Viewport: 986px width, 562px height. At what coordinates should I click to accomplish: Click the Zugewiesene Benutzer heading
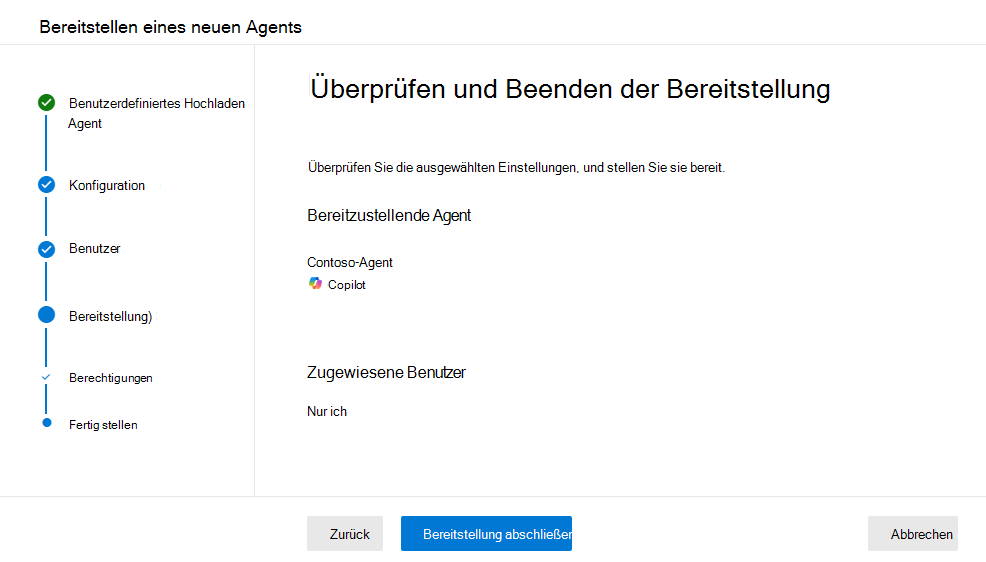click(386, 372)
